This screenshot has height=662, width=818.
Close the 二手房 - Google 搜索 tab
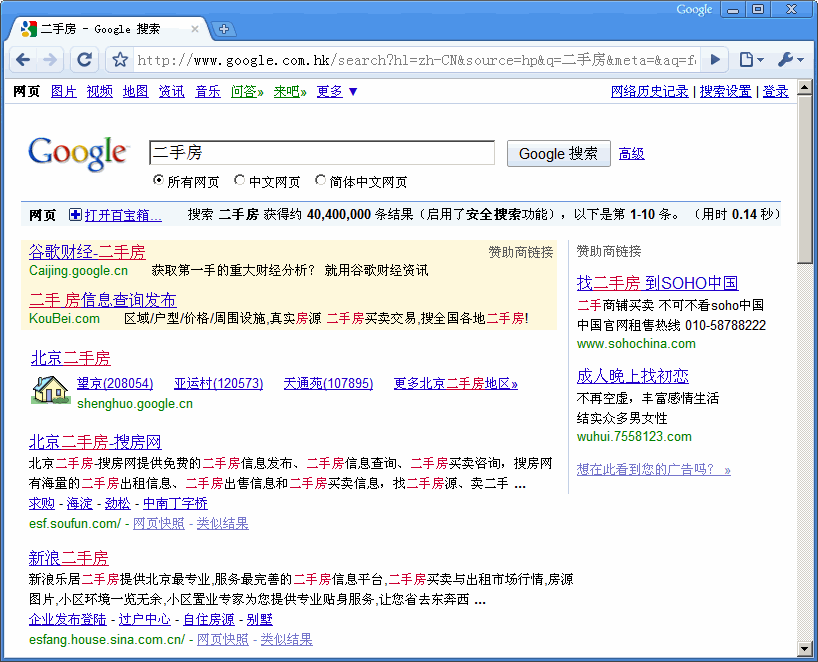coord(195,29)
